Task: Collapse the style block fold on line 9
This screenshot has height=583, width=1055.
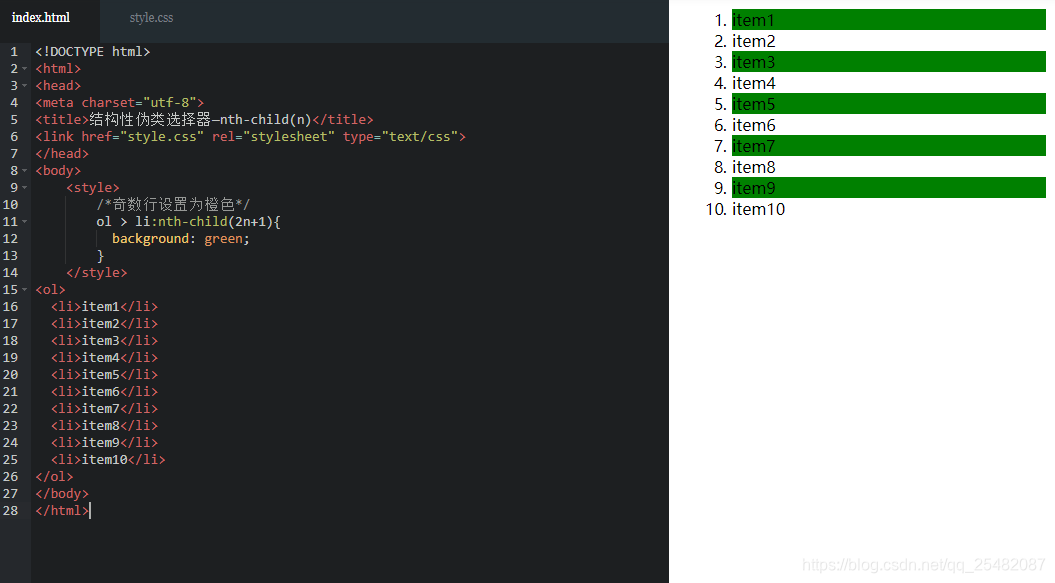Action: coord(25,188)
